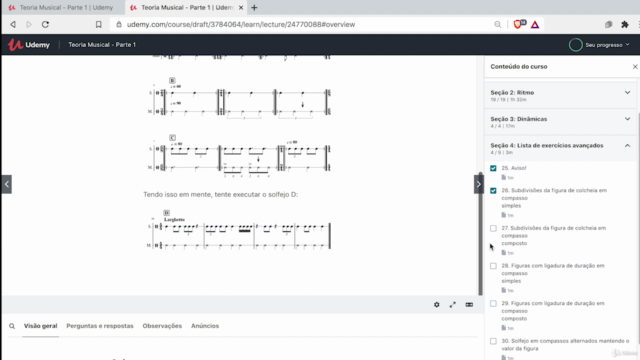
Task: Select the Visão geral tab
Action: tap(40, 326)
